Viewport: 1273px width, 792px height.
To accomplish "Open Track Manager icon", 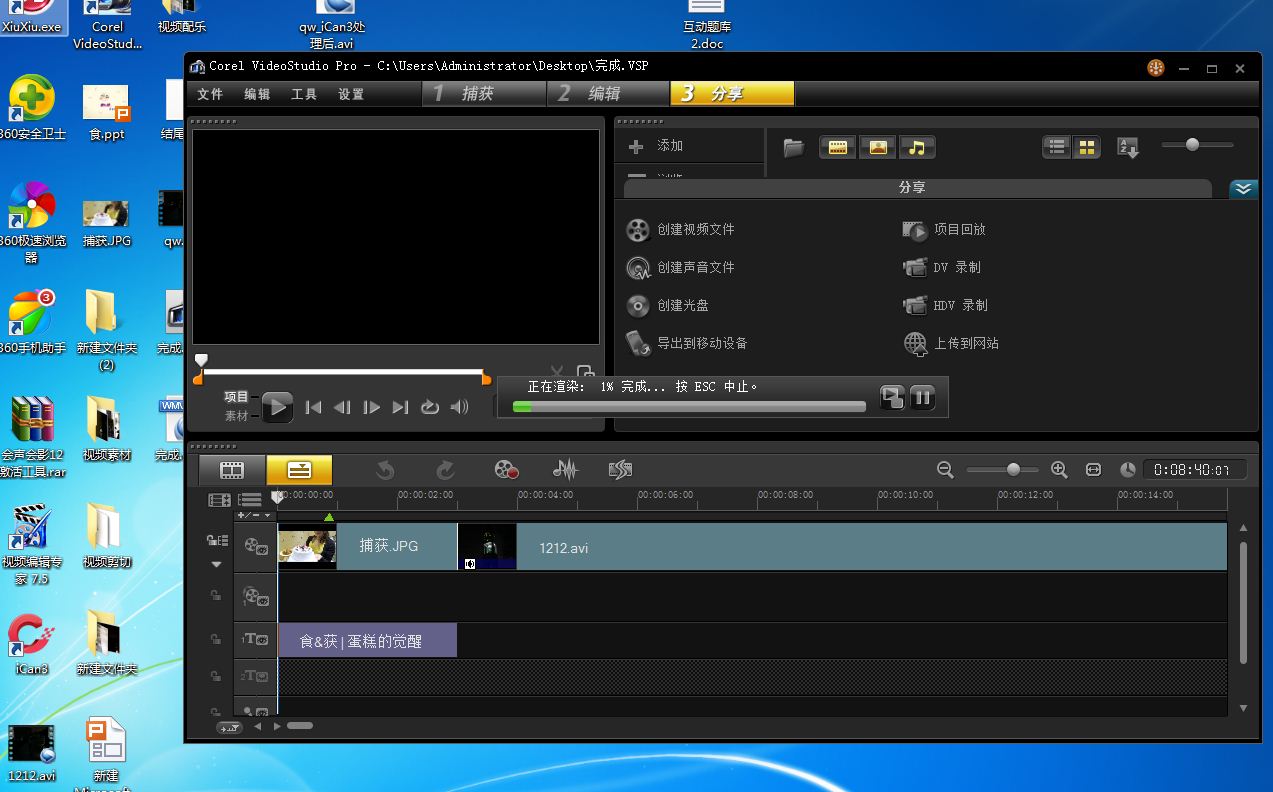I will pos(249,499).
